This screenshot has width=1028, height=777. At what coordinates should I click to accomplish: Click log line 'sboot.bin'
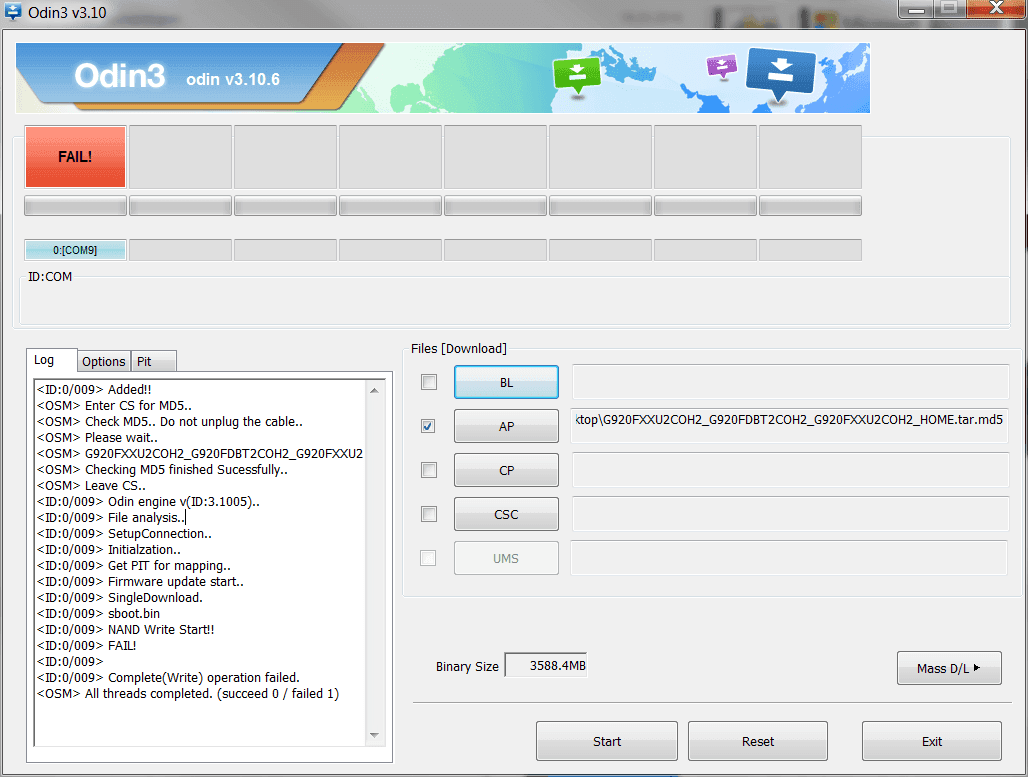pos(98,614)
